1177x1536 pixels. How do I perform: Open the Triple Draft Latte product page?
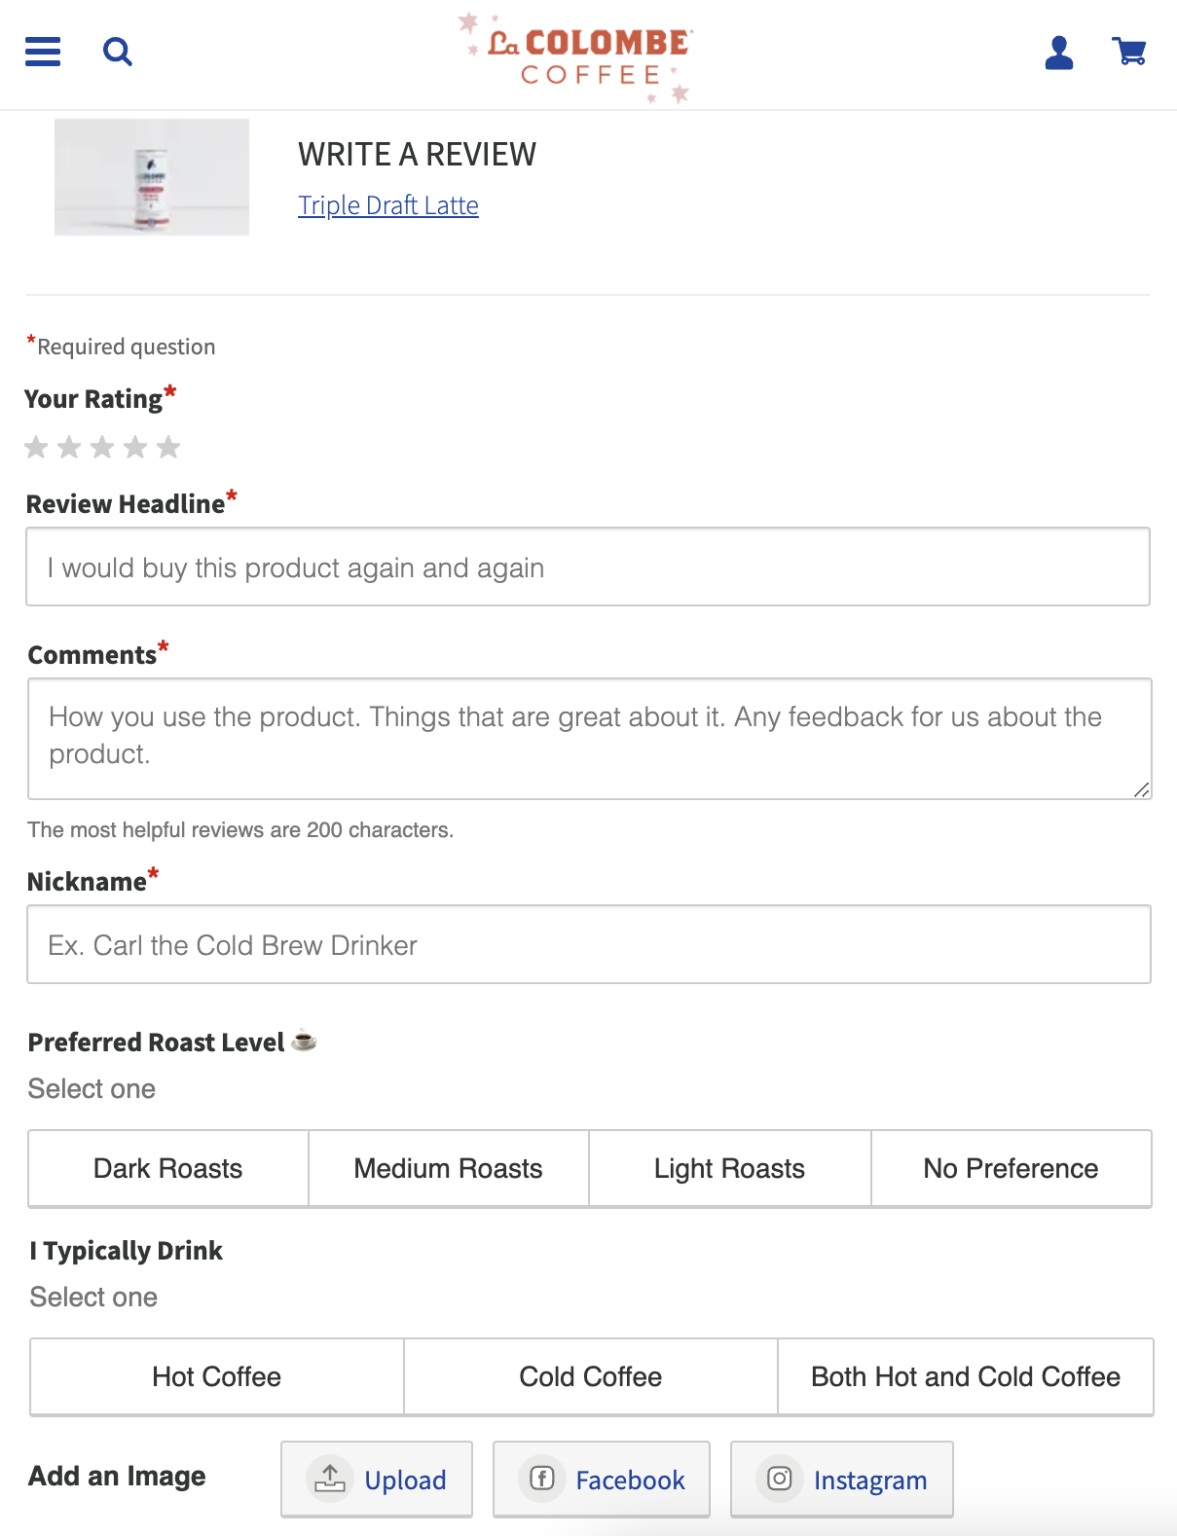point(388,205)
